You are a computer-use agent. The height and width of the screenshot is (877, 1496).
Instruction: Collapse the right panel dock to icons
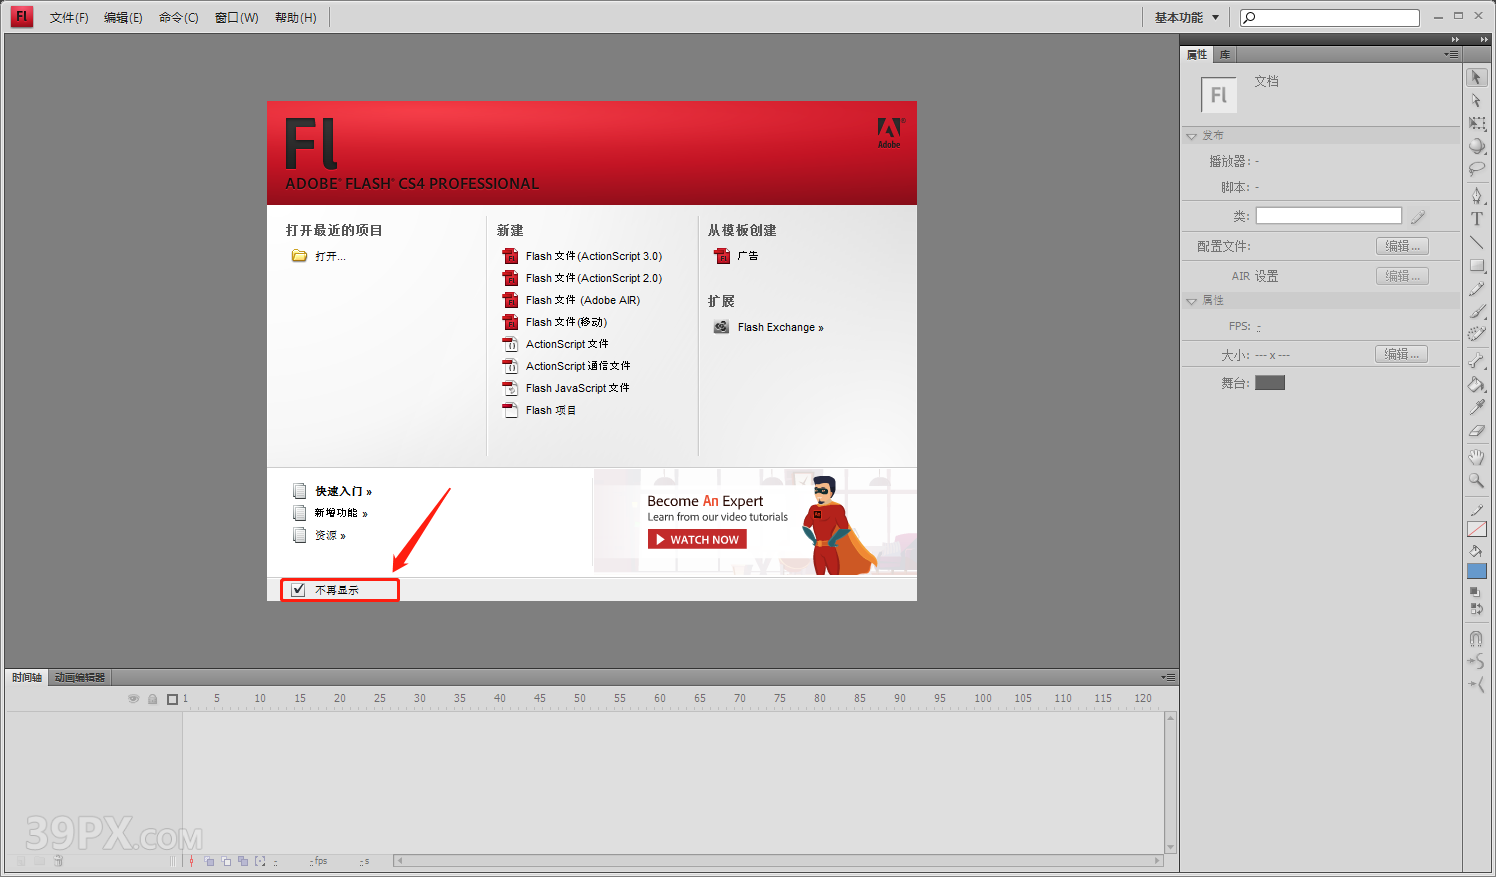click(1455, 39)
